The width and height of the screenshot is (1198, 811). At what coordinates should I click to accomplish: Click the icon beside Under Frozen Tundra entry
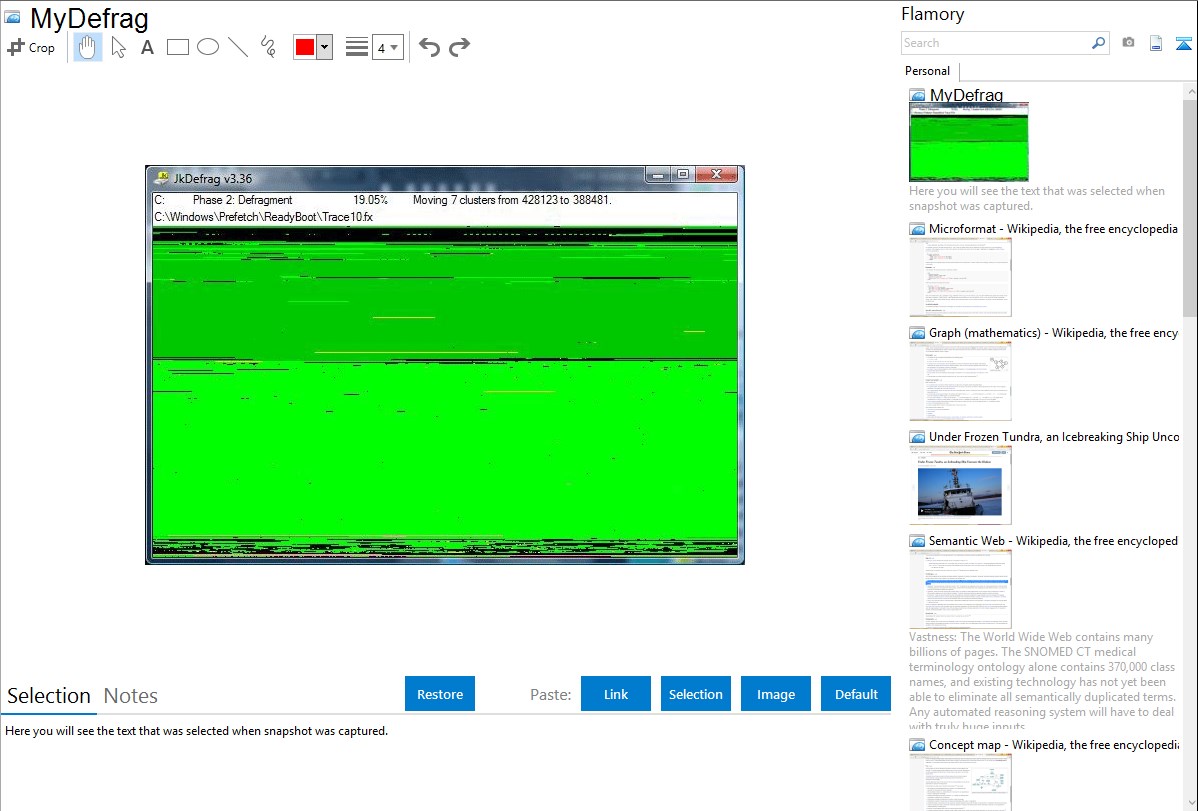tap(918, 437)
